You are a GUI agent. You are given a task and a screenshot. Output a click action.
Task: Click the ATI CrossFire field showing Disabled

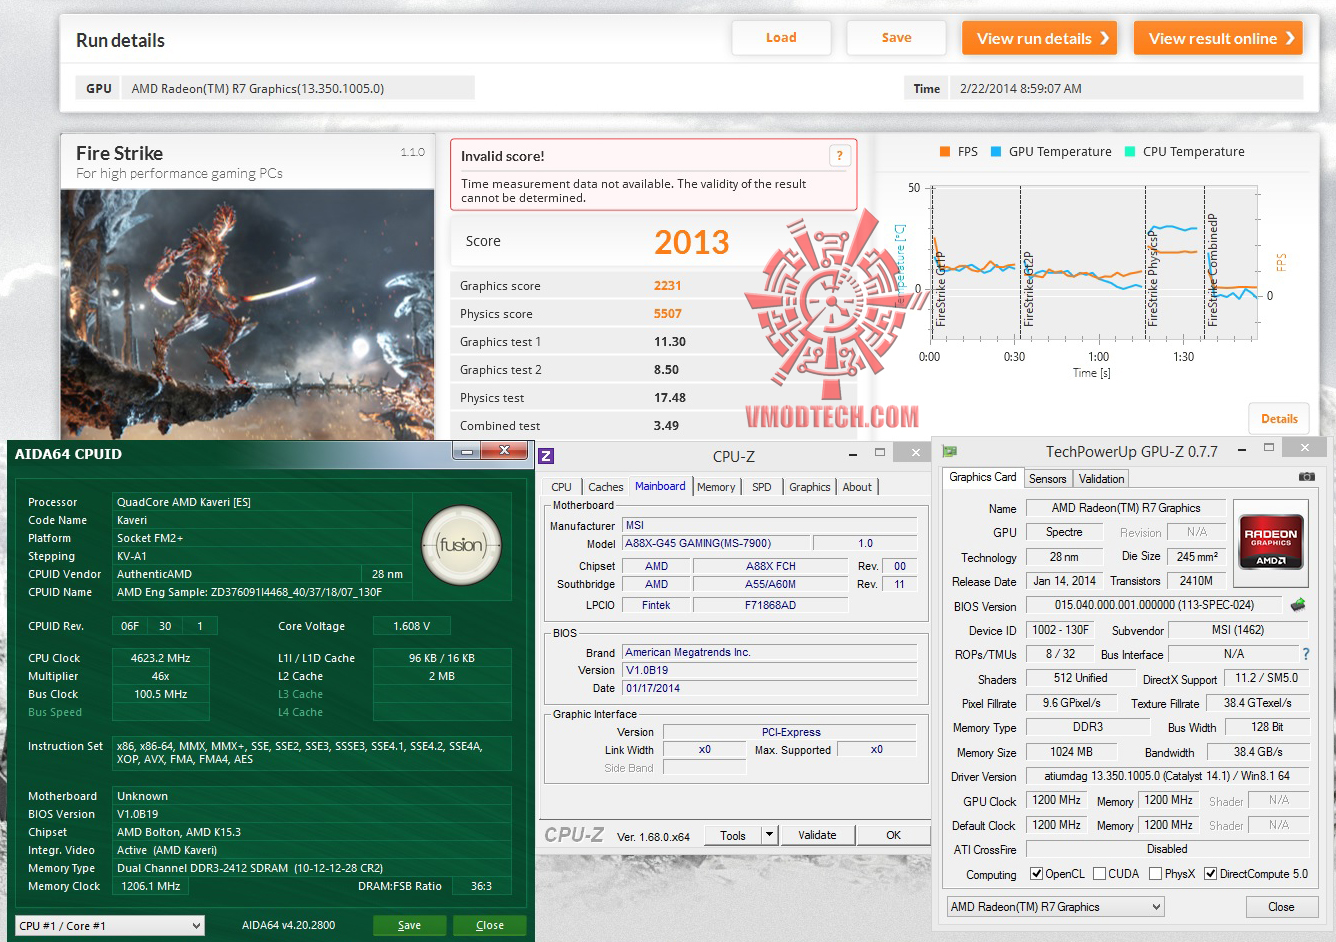[x=1167, y=849]
